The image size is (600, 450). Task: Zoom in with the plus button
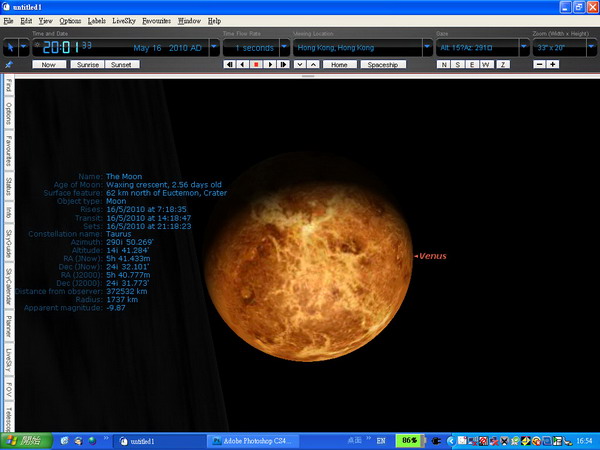pyautogui.click(x=554, y=64)
